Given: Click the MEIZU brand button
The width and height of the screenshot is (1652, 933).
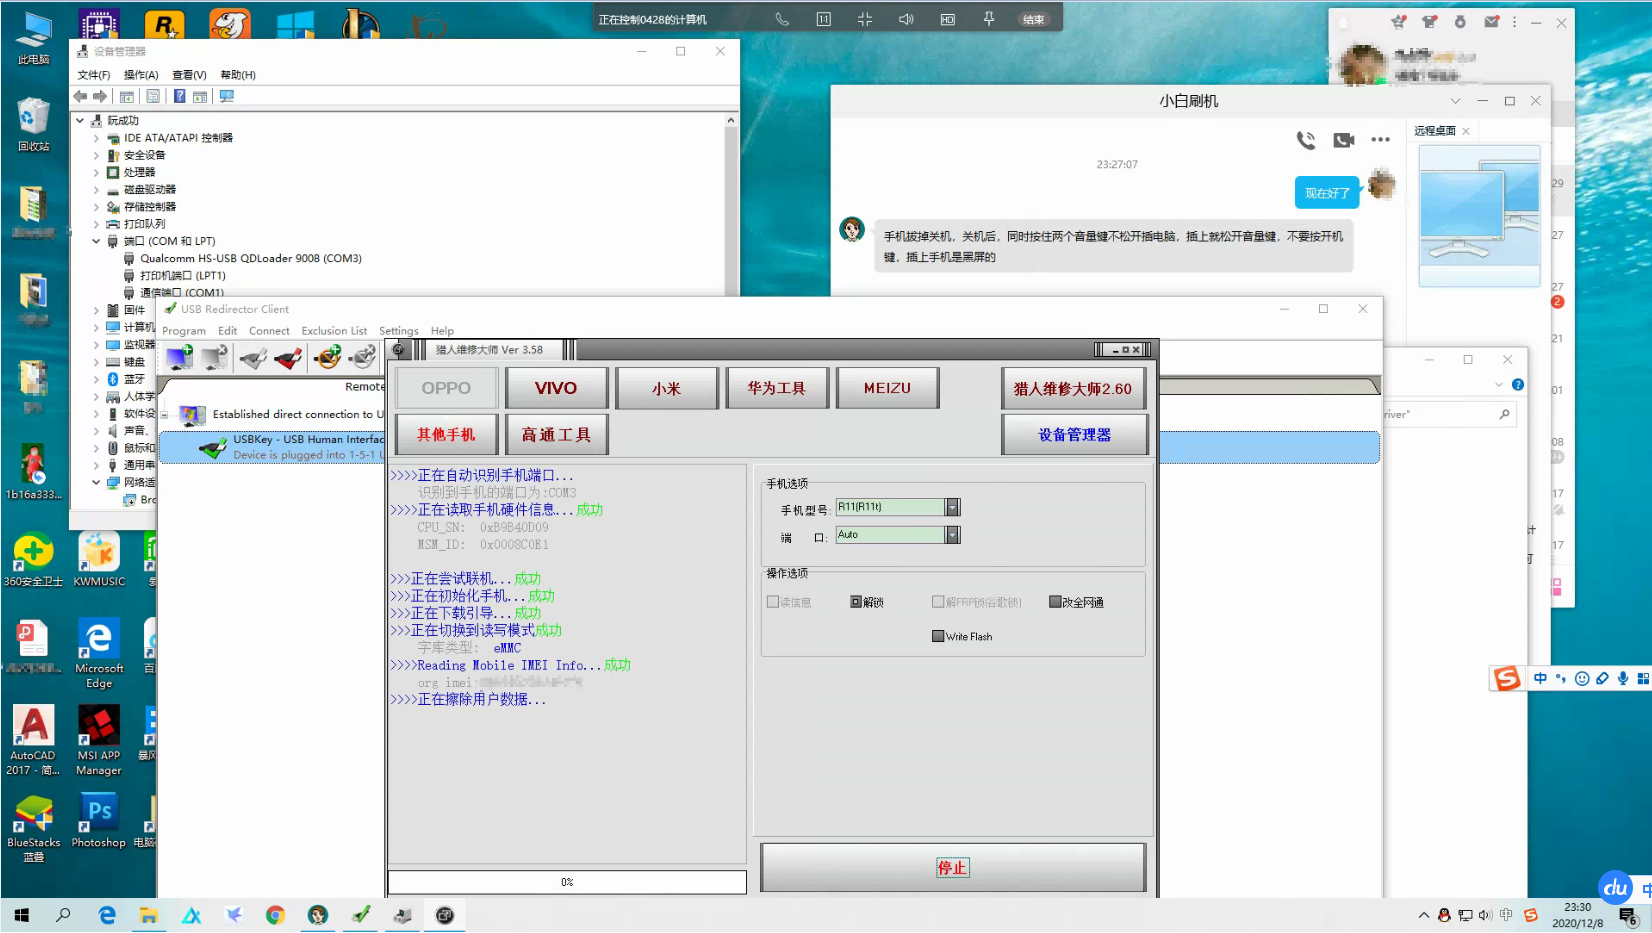Looking at the screenshot, I should click(887, 388).
